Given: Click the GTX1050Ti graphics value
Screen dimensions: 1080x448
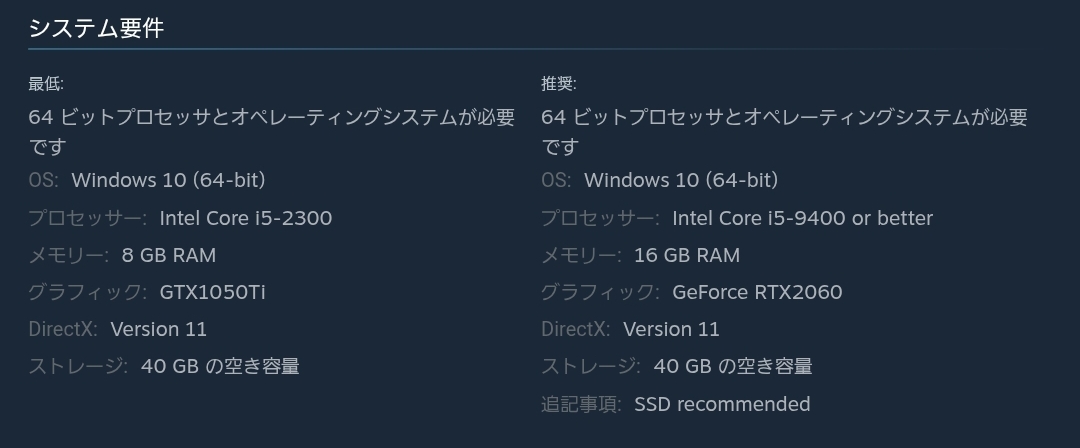Looking at the screenshot, I should pyautogui.click(x=212, y=292).
